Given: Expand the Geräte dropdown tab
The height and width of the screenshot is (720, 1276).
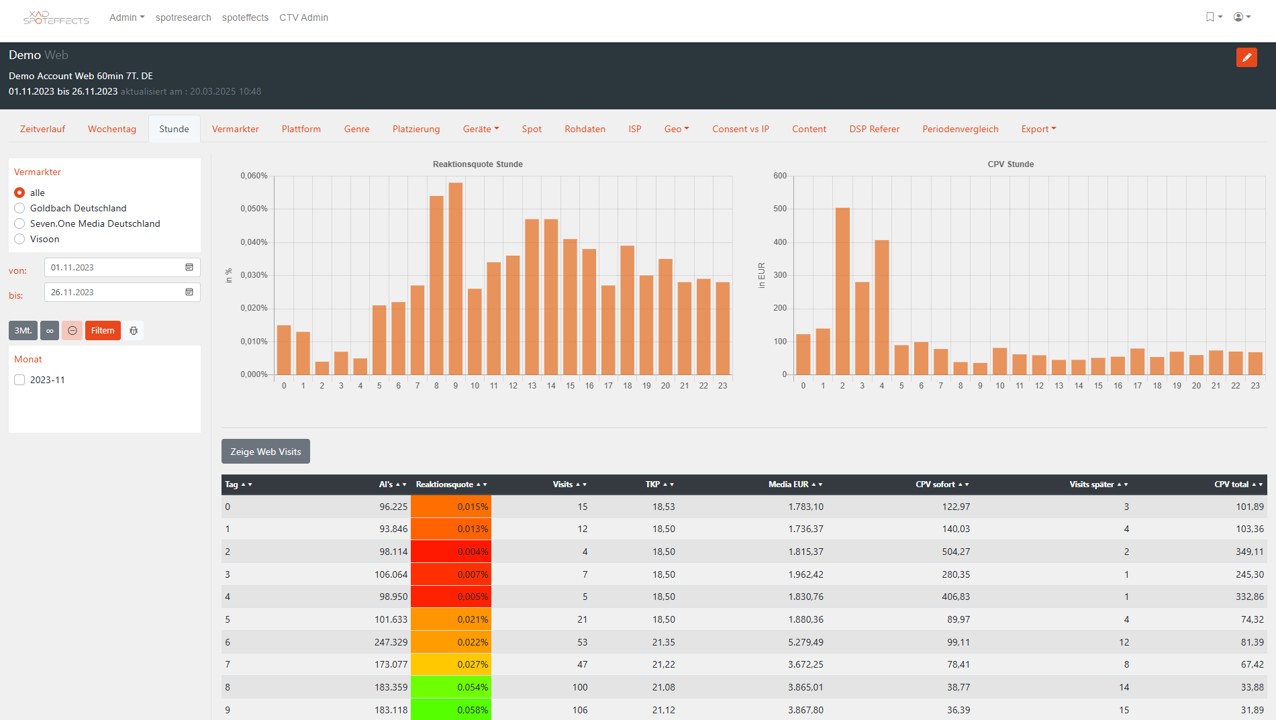Looking at the screenshot, I should pos(480,129).
